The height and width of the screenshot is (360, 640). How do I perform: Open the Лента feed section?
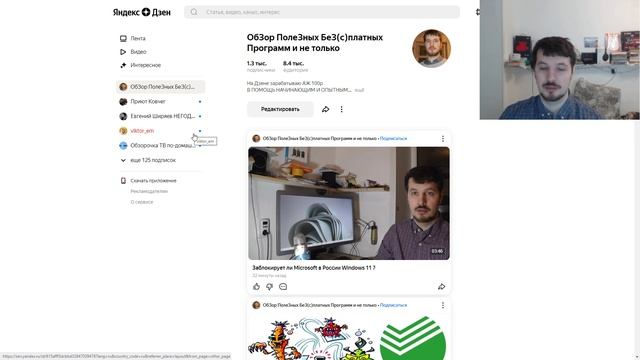[138, 38]
